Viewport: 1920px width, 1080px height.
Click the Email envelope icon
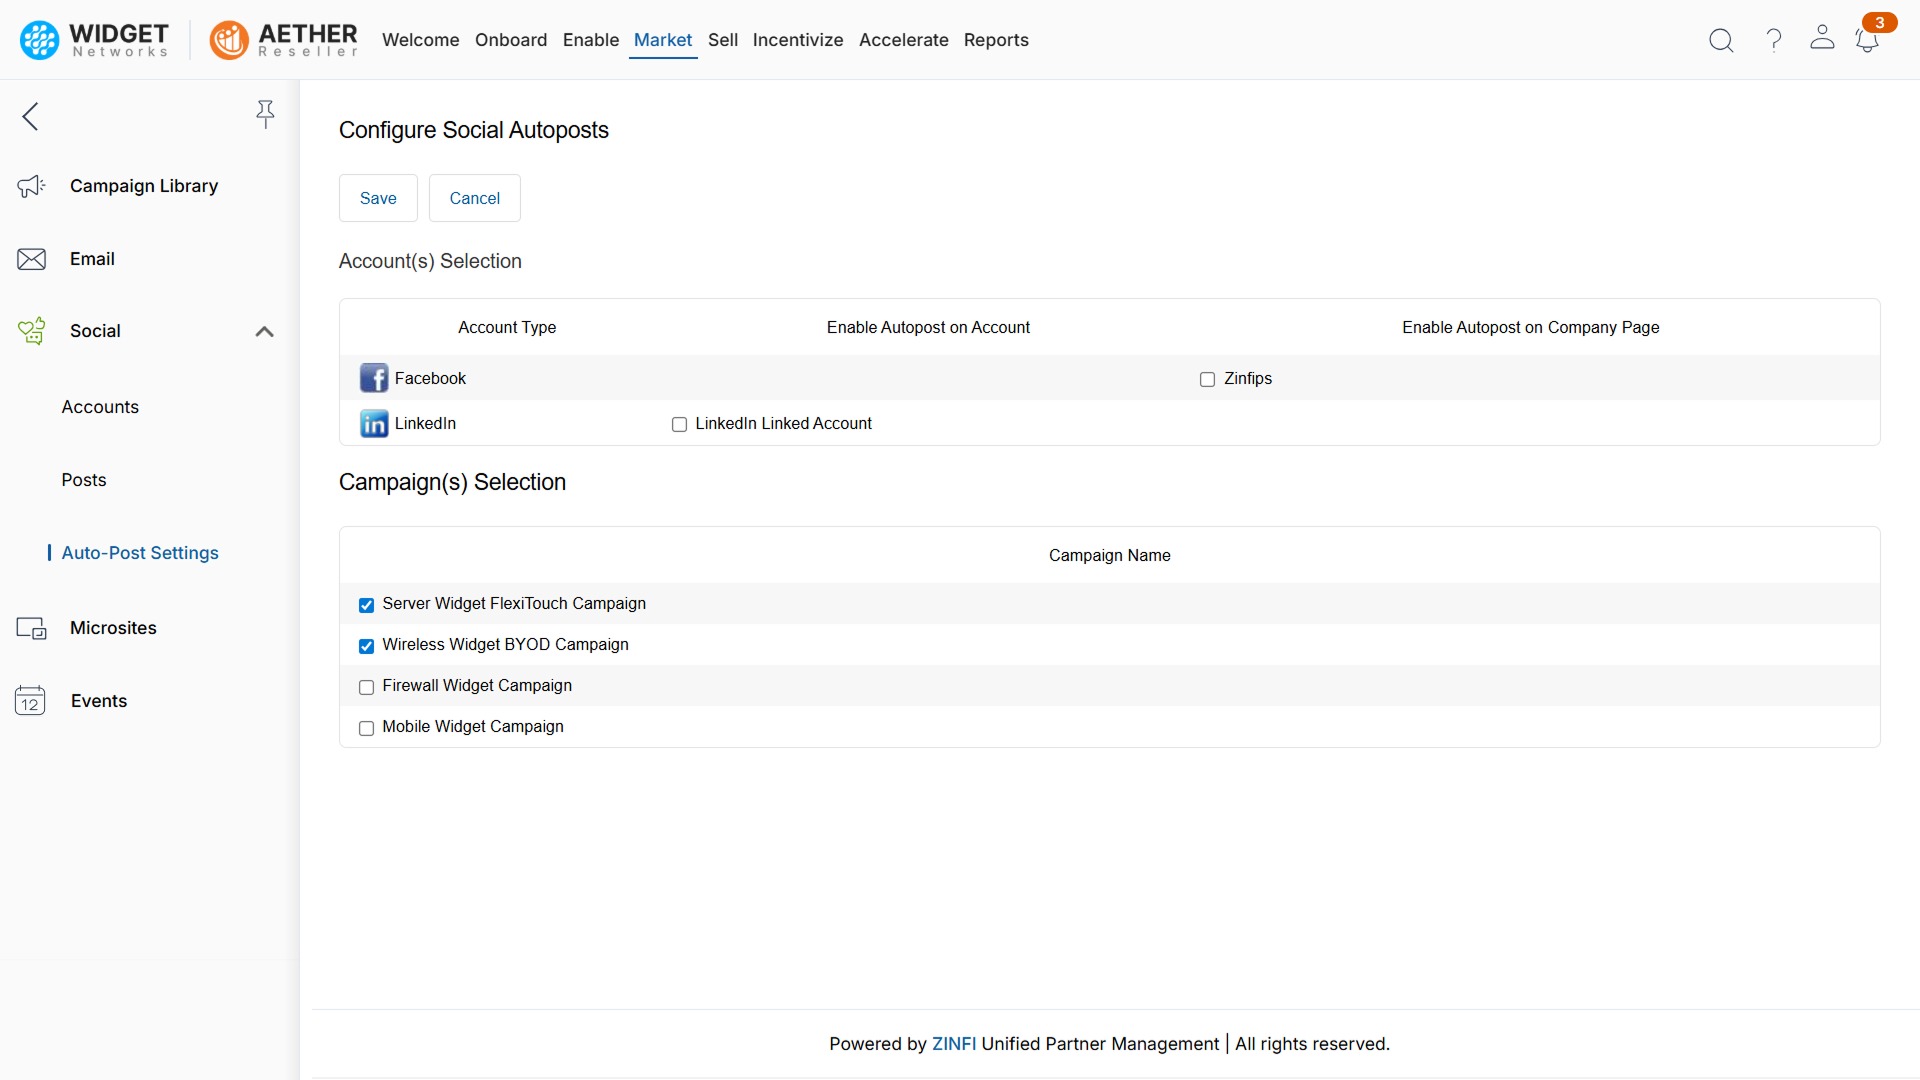[32, 259]
